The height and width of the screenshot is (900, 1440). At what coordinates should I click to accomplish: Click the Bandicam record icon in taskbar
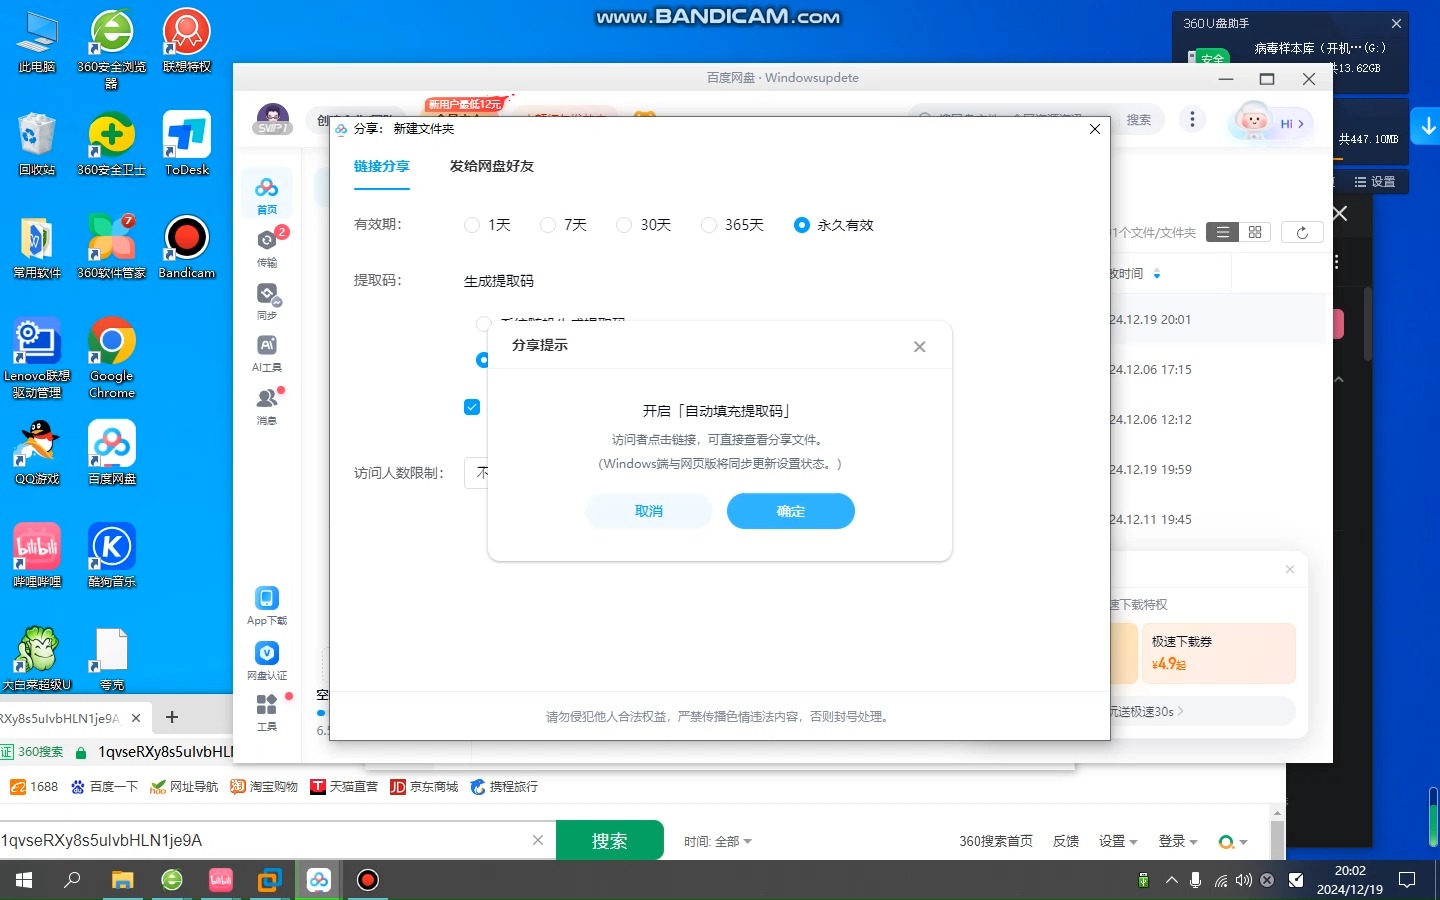click(x=368, y=880)
